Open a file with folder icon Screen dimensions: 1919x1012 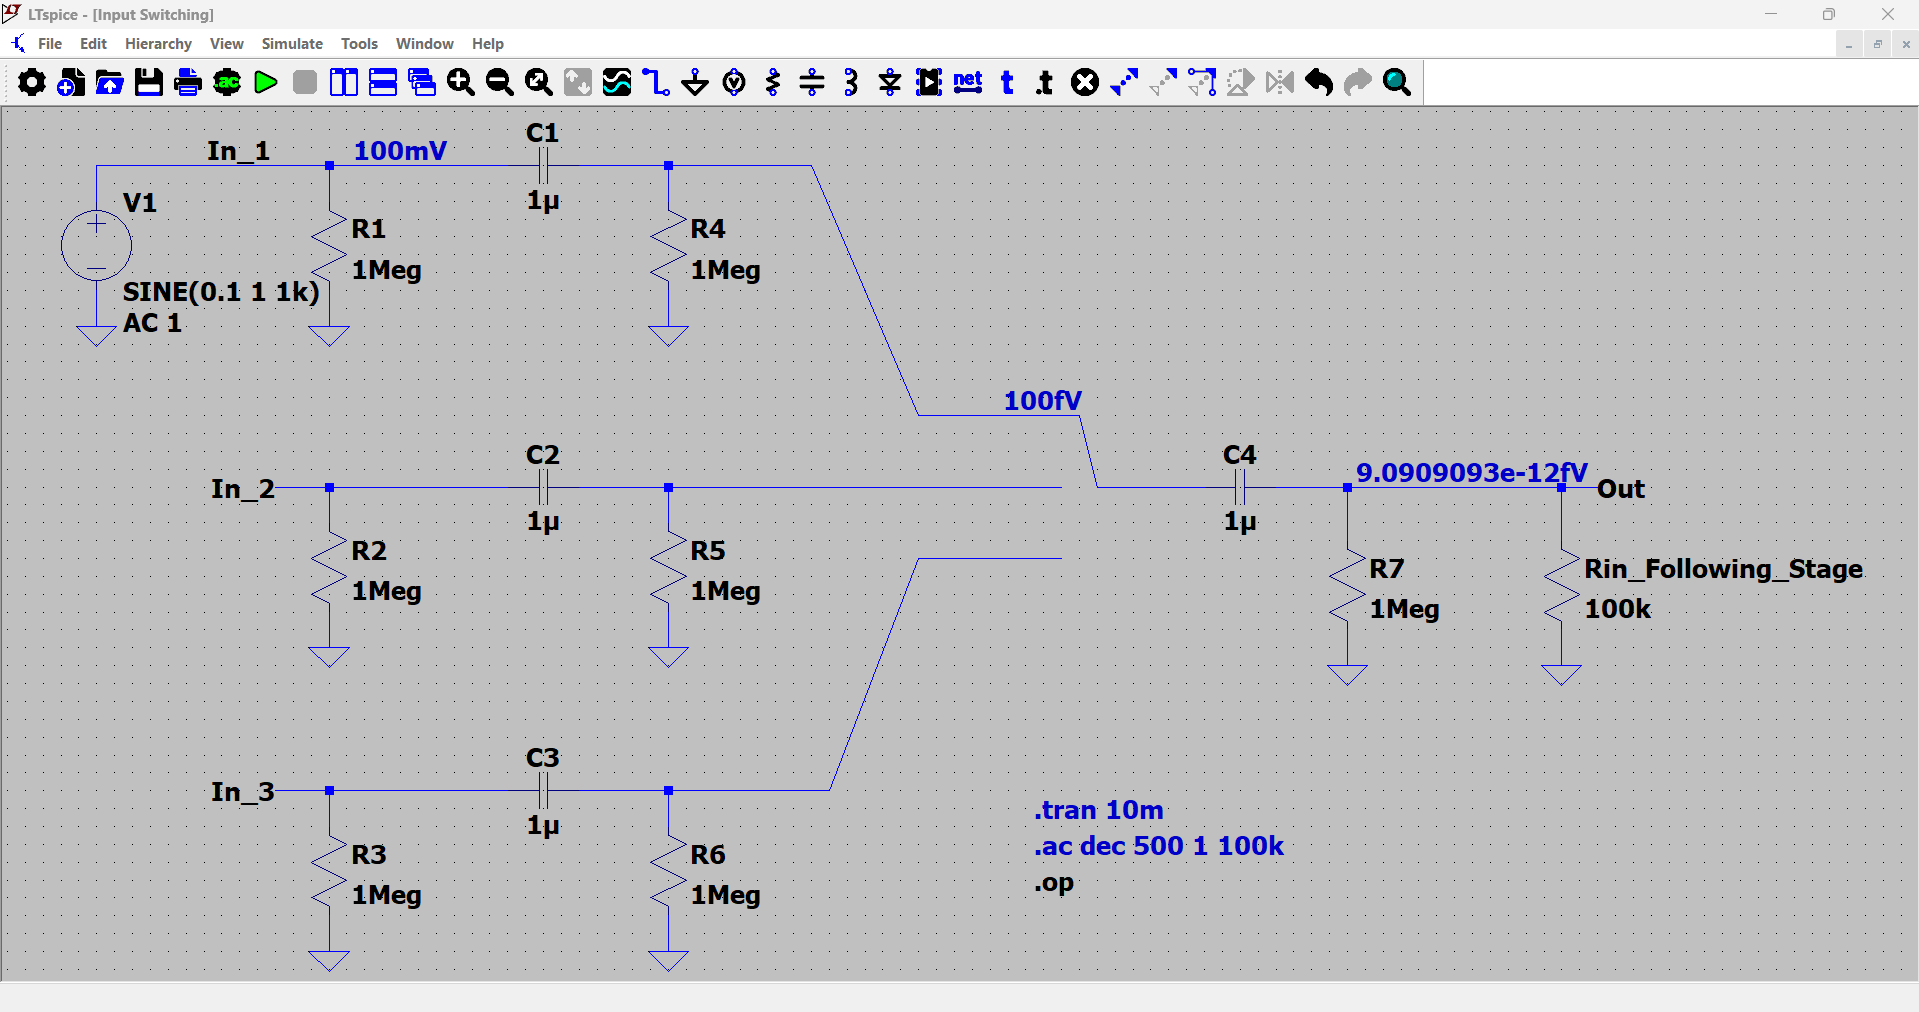click(x=110, y=82)
